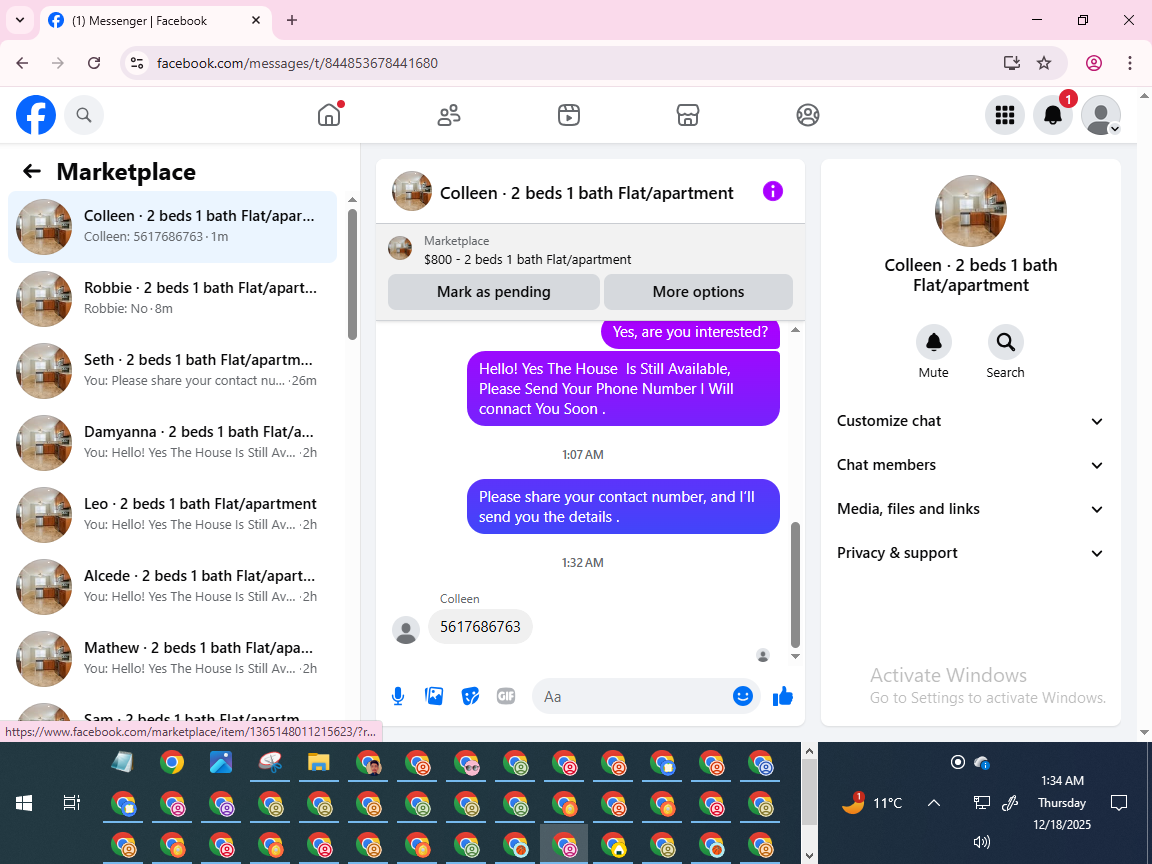Image resolution: width=1152 pixels, height=864 pixels.
Task: Attach a photo with the image icon
Action: 434,696
